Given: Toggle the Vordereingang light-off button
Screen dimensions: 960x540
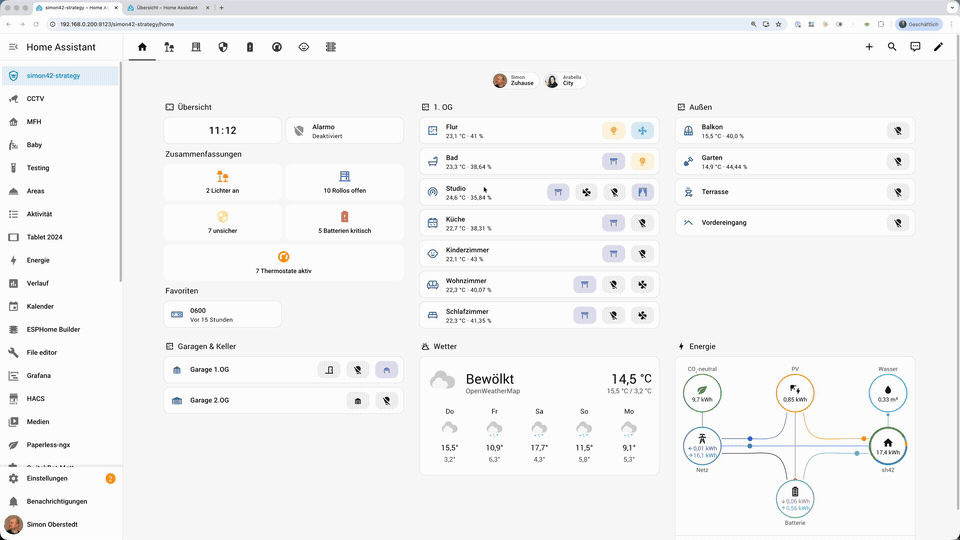Looking at the screenshot, I should (x=898, y=223).
